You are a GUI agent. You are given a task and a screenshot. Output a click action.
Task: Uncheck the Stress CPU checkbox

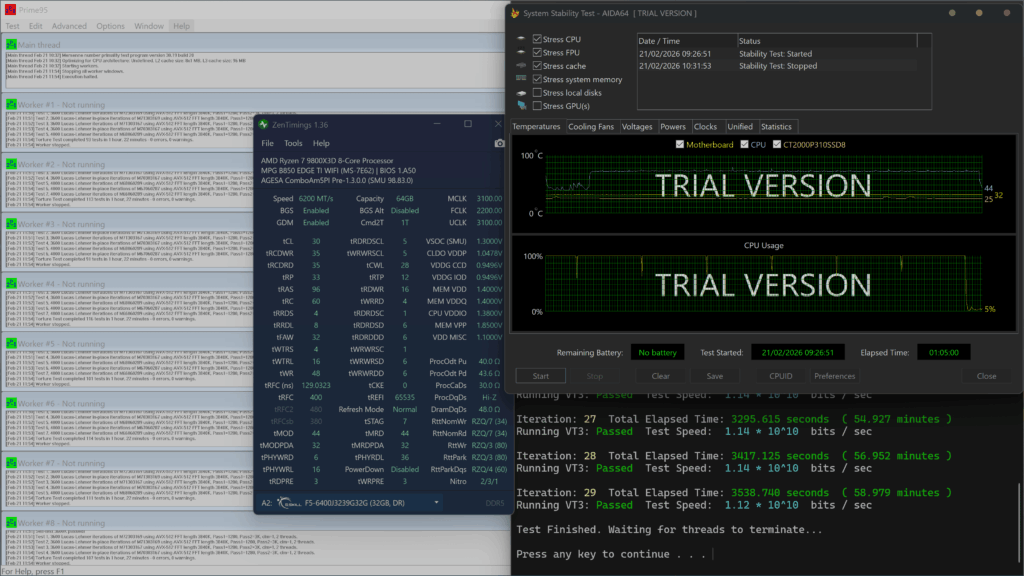tap(538, 40)
